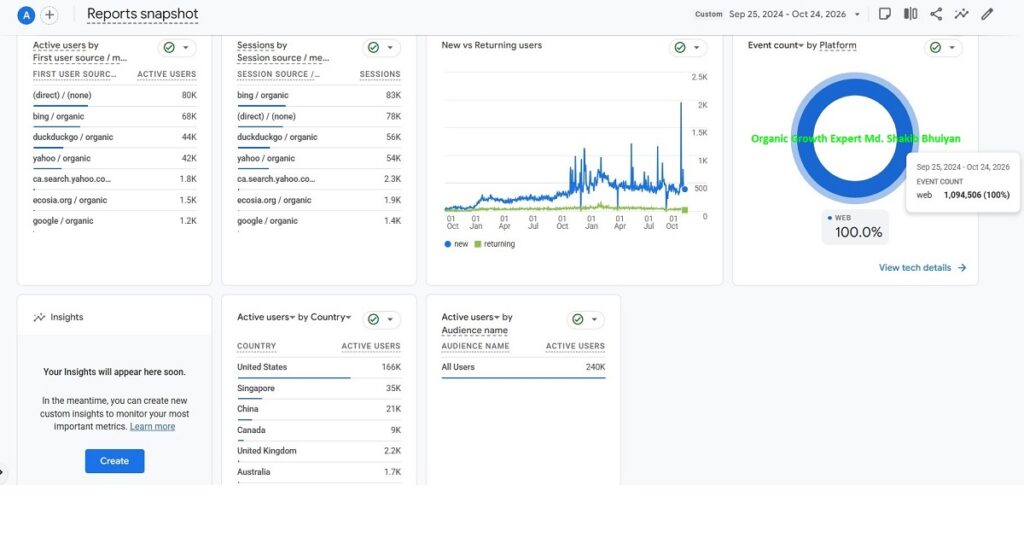Click the Insights sparkle icon in Insights card
The height and width of the screenshot is (538, 1024).
[x=39, y=317]
